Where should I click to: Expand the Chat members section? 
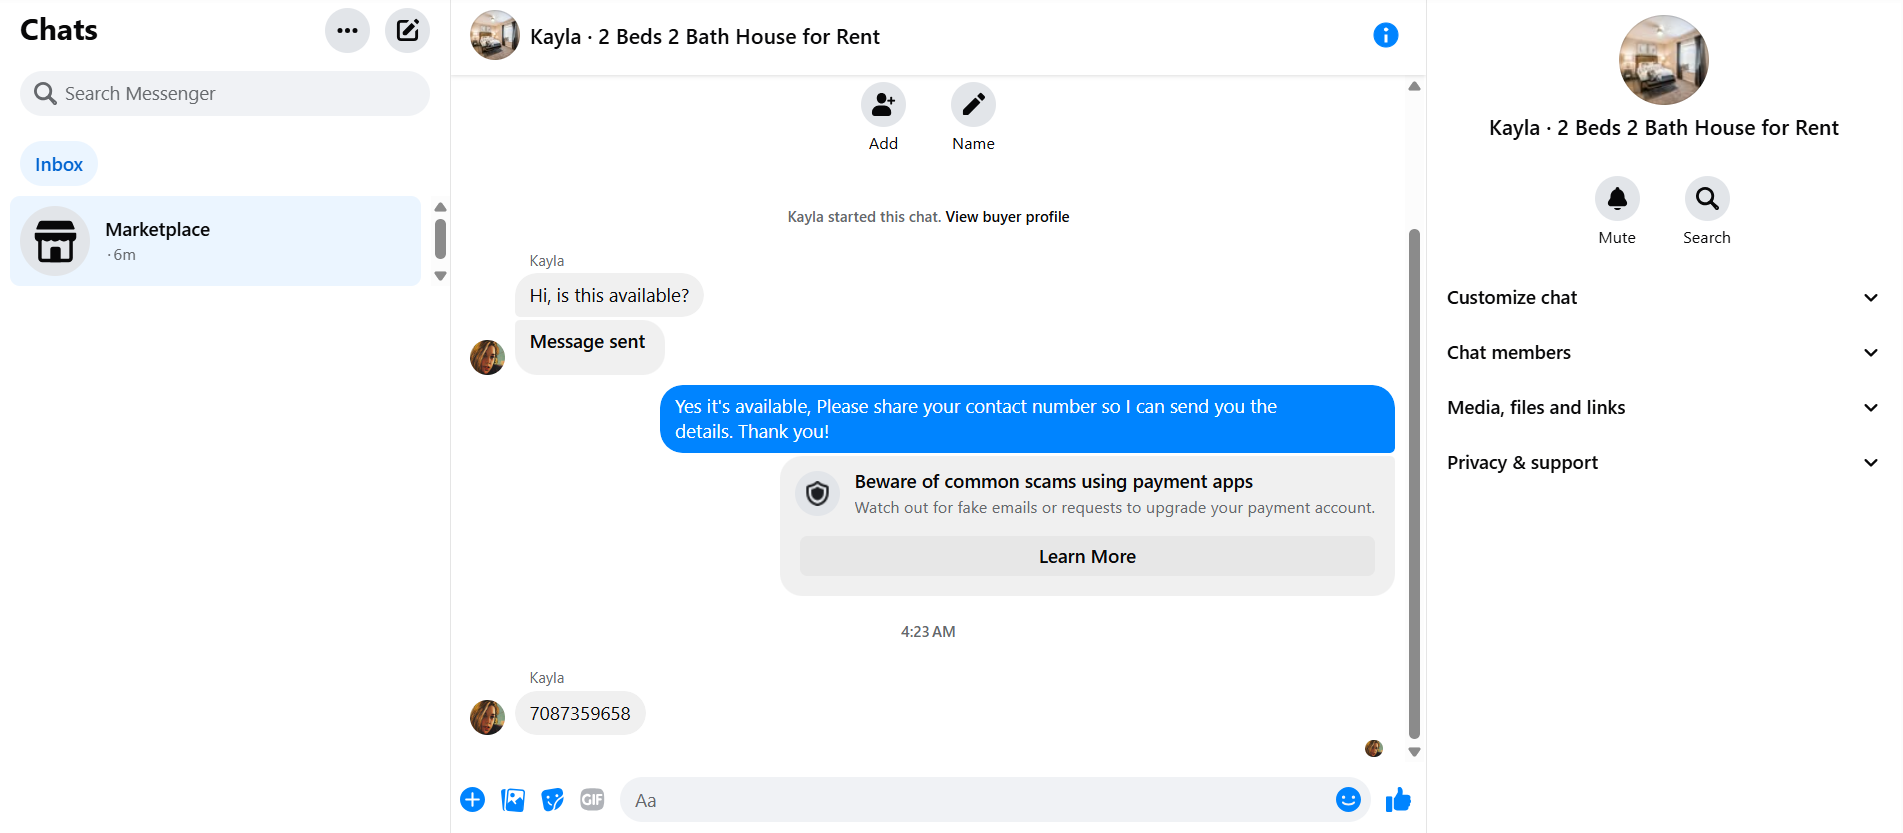point(1663,353)
